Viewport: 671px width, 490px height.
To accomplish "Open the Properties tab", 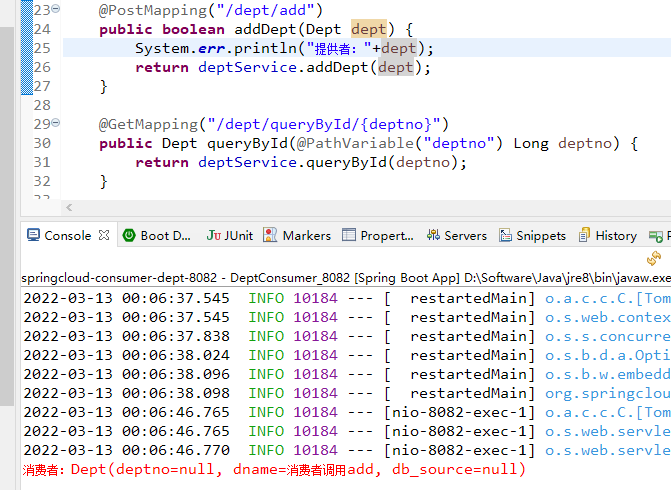I will [378, 235].
